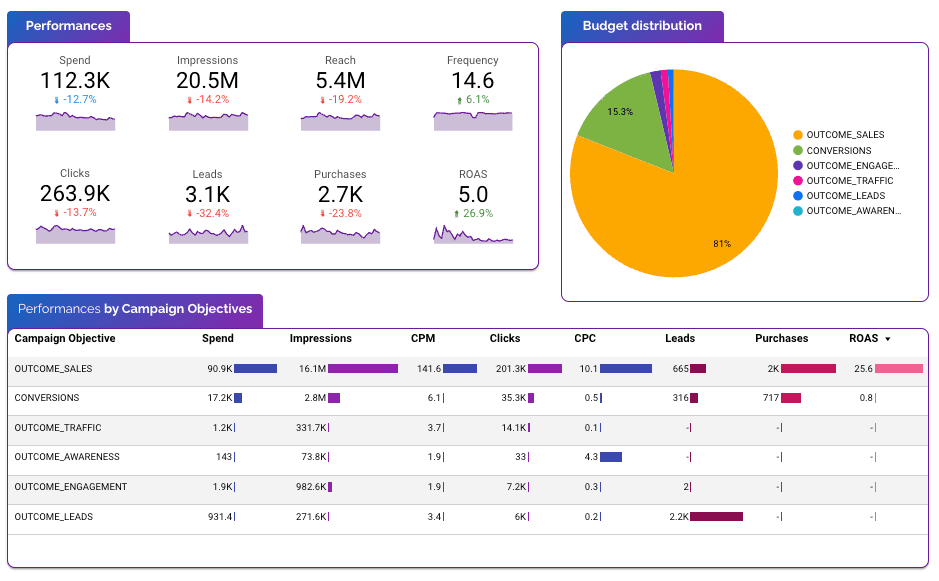This screenshot has height=581, width=939.
Task: Click the Impressions 20.5M scorecard value
Action: pos(207,81)
